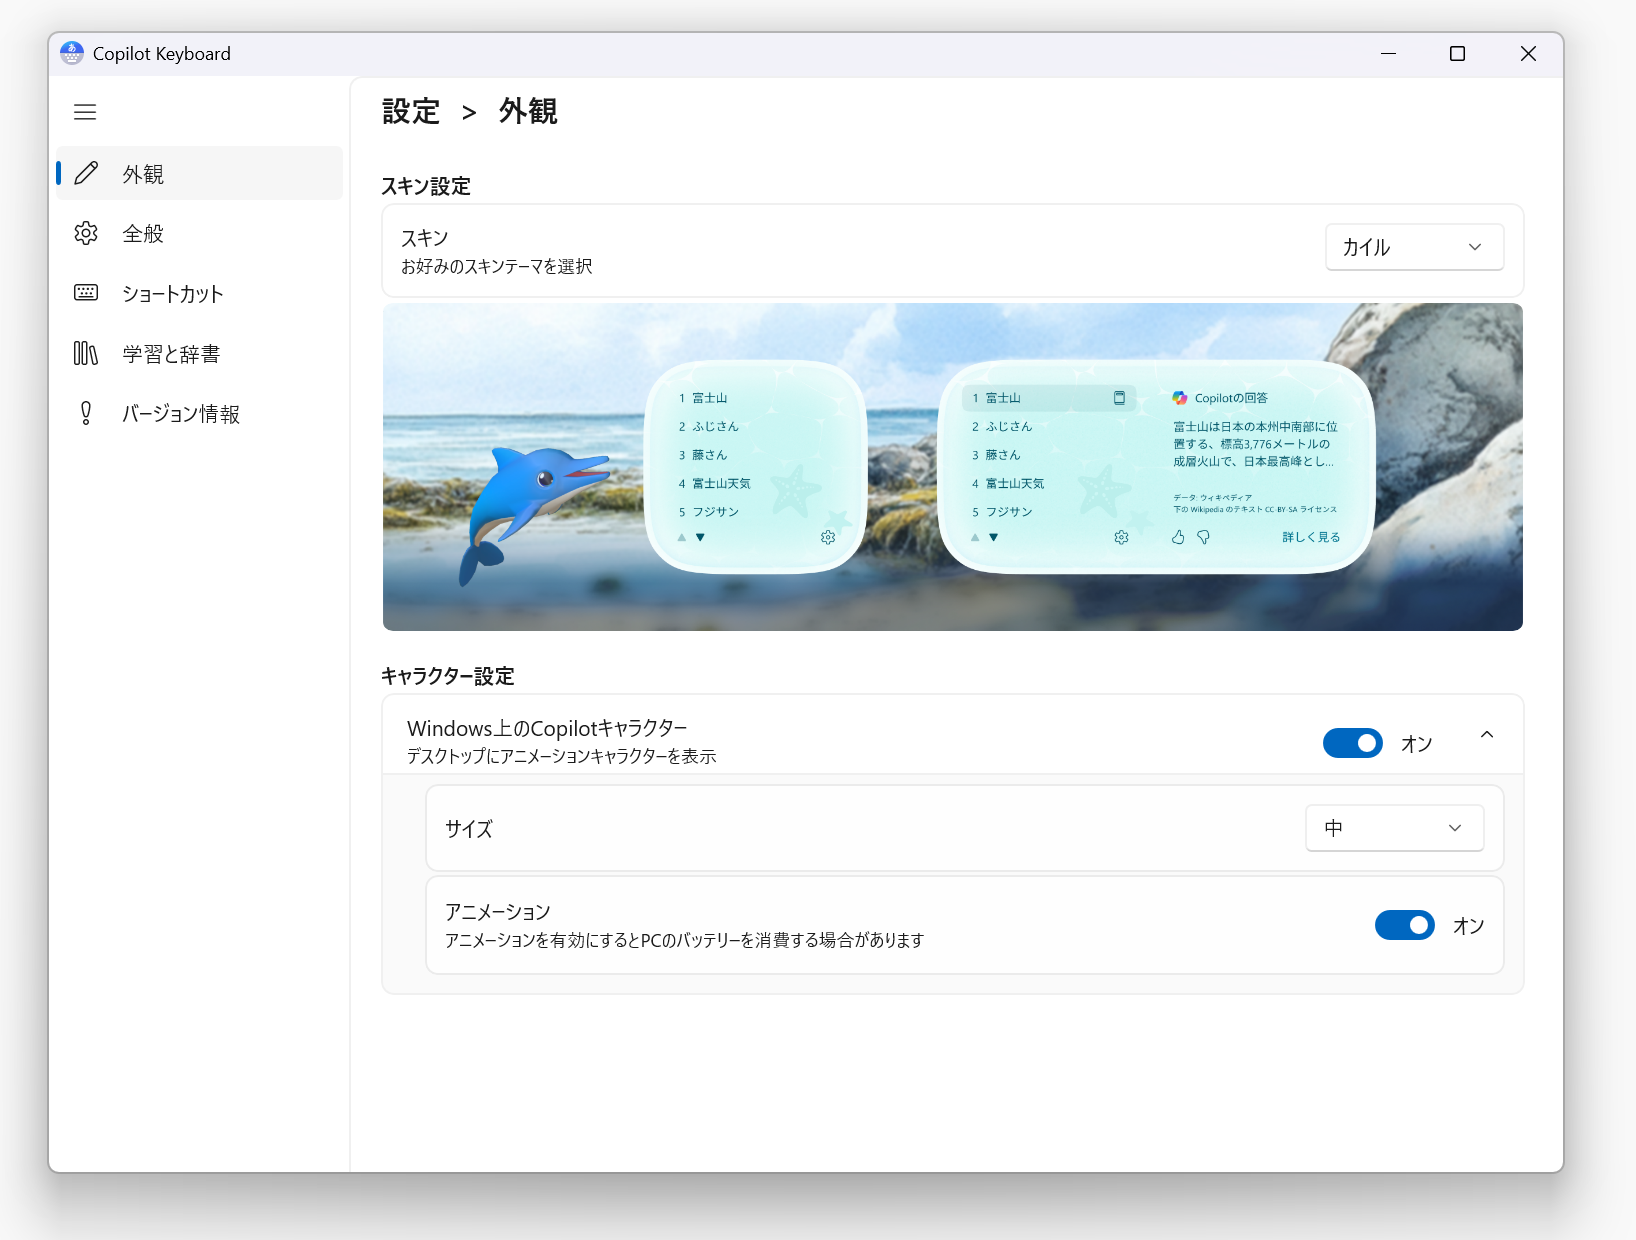This screenshot has width=1636, height=1240.
Task: Click the lightbulb icon for バージョン情報
Action: pyautogui.click(x=86, y=413)
